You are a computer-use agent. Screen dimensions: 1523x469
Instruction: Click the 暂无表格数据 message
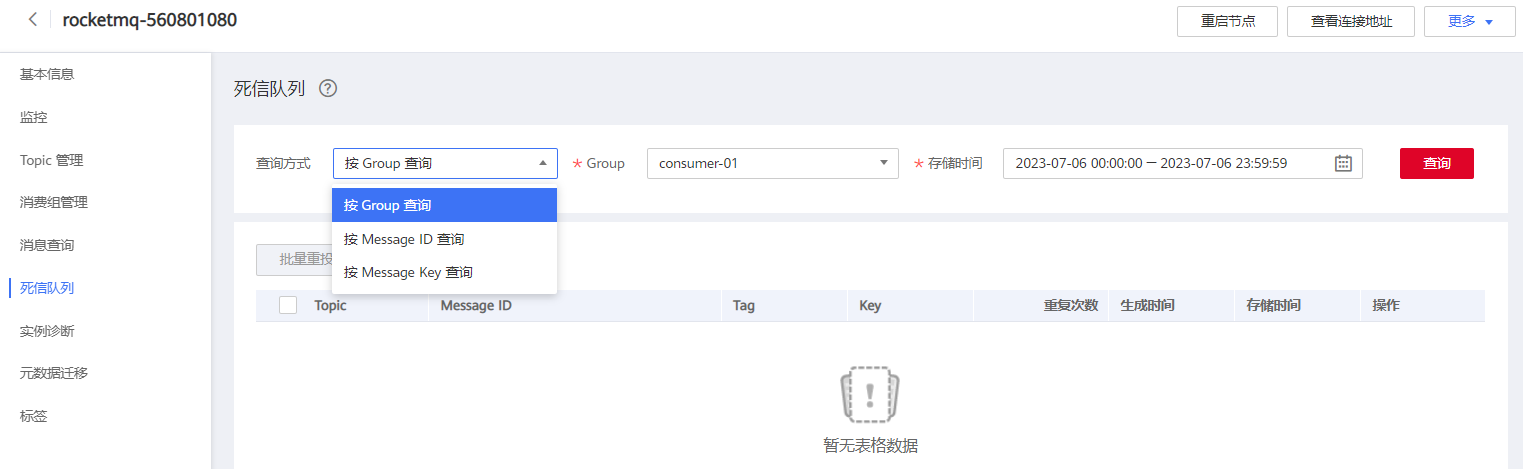(x=869, y=446)
